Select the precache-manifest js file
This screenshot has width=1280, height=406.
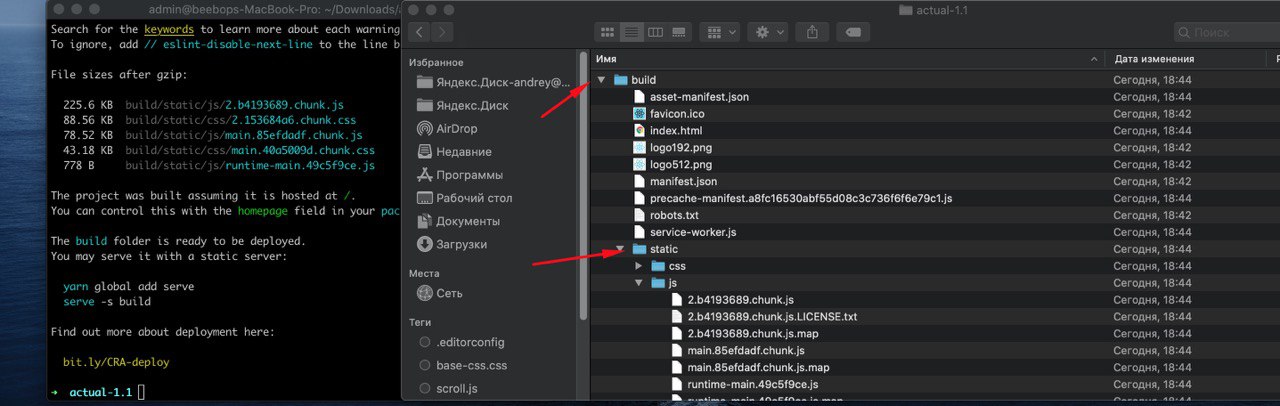pyautogui.click(x=800, y=199)
